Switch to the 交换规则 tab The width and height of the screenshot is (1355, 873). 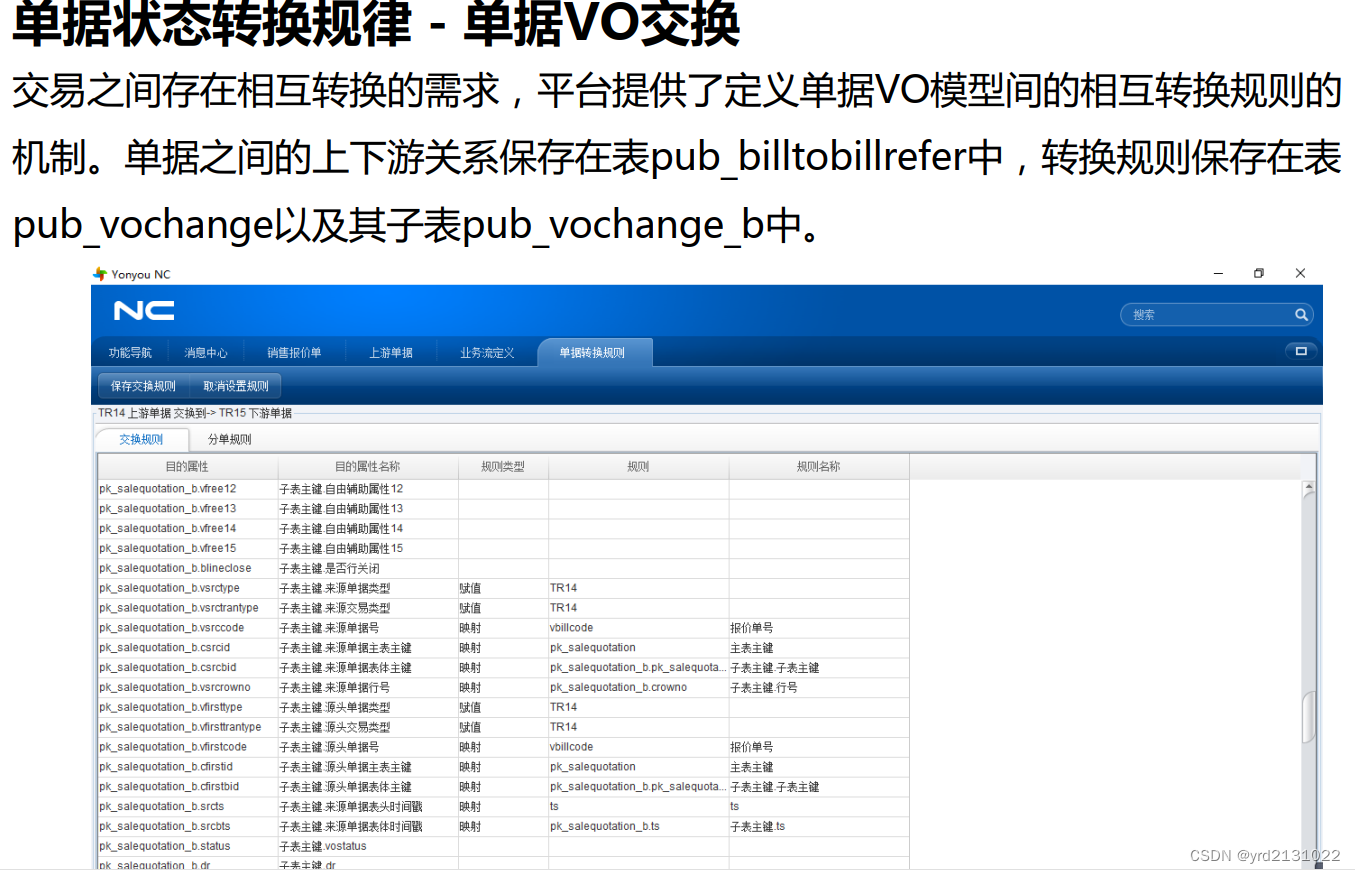pos(142,439)
